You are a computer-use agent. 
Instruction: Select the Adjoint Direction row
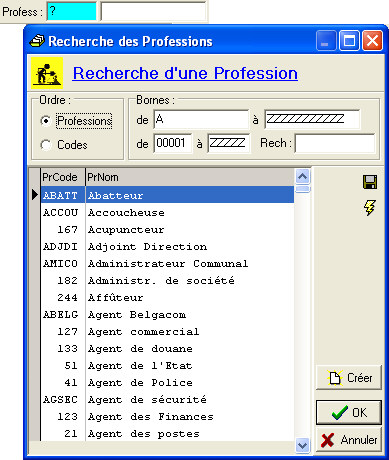[x=167, y=246]
